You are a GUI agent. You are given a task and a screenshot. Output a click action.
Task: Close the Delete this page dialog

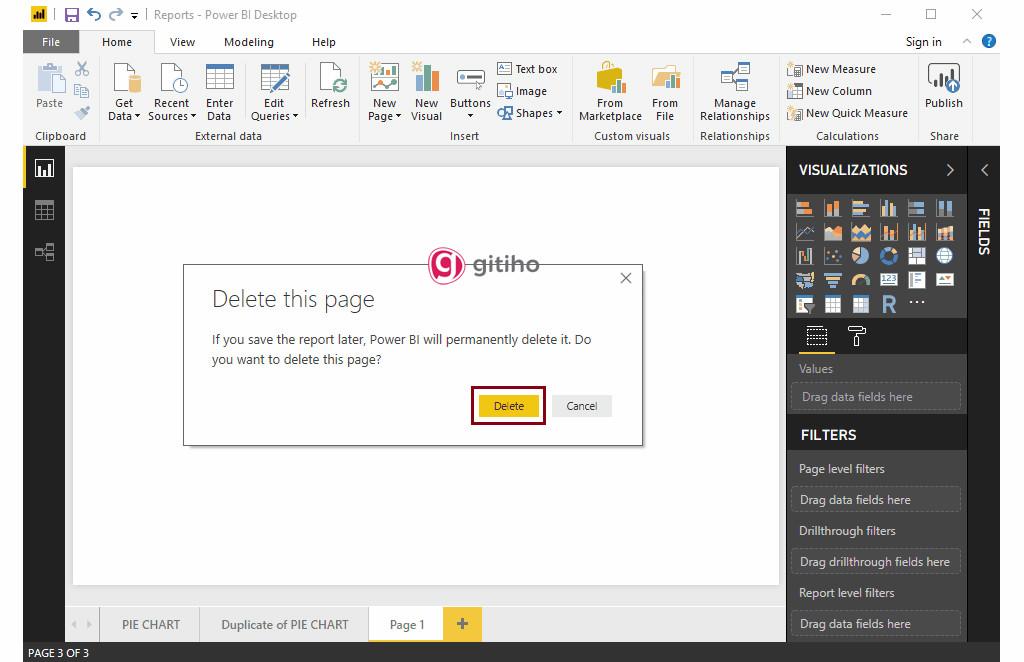coord(626,278)
